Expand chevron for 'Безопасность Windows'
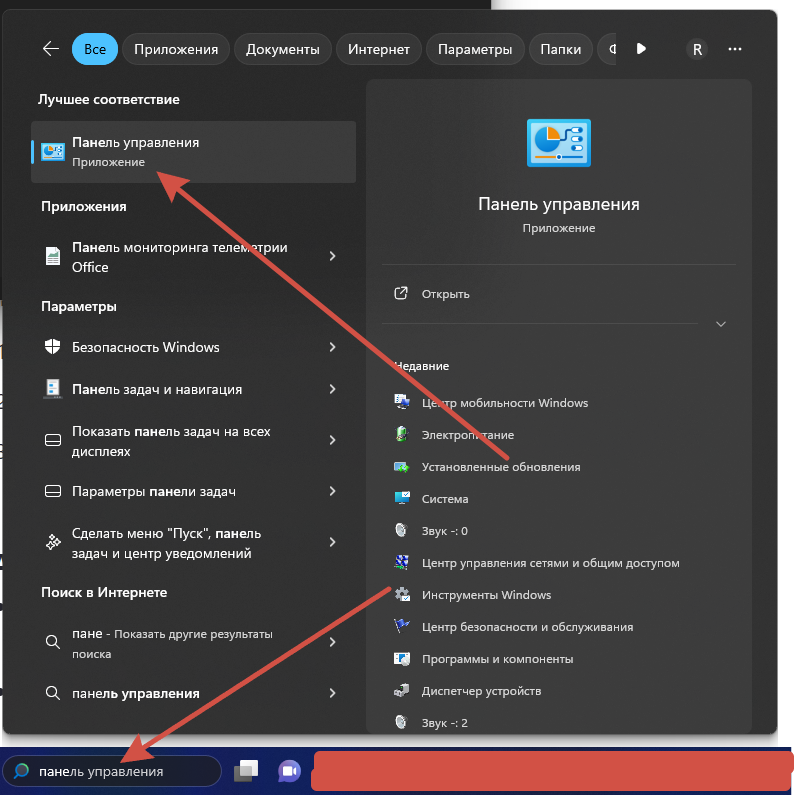Image resolution: width=809 pixels, height=795 pixels. click(333, 347)
